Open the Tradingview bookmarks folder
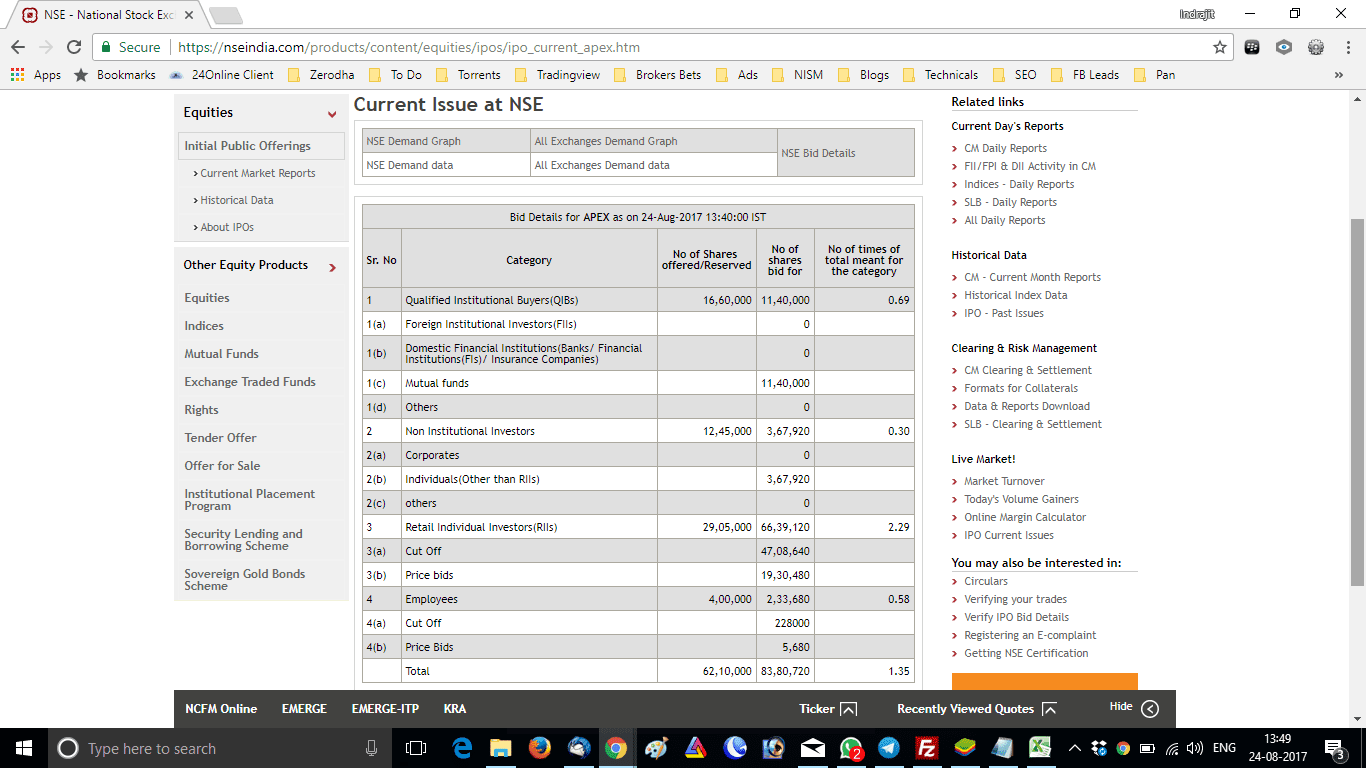The width and height of the screenshot is (1366, 768). point(558,75)
